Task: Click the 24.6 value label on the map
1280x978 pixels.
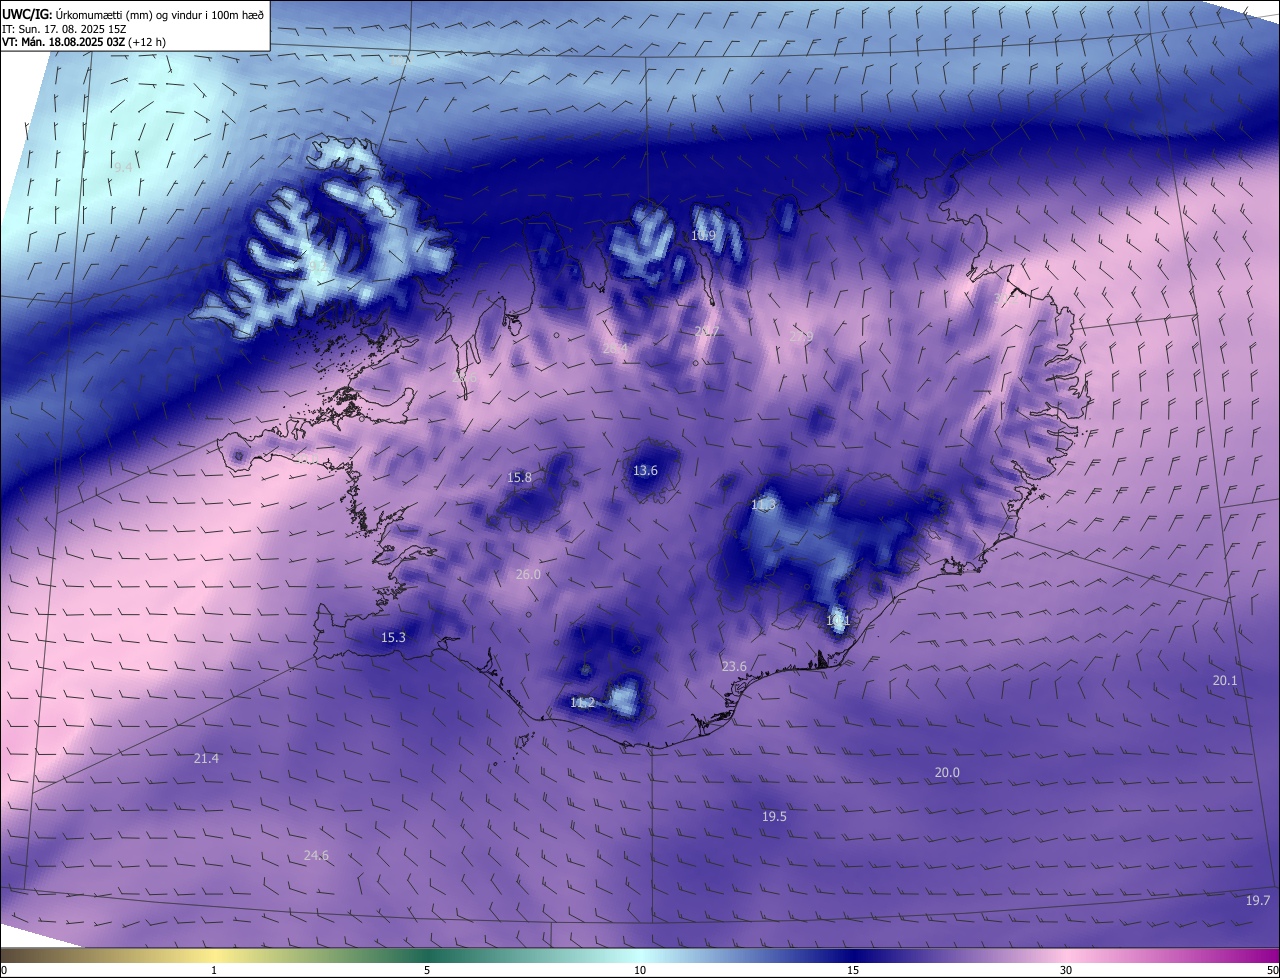Action: pyautogui.click(x=316, y=855)
